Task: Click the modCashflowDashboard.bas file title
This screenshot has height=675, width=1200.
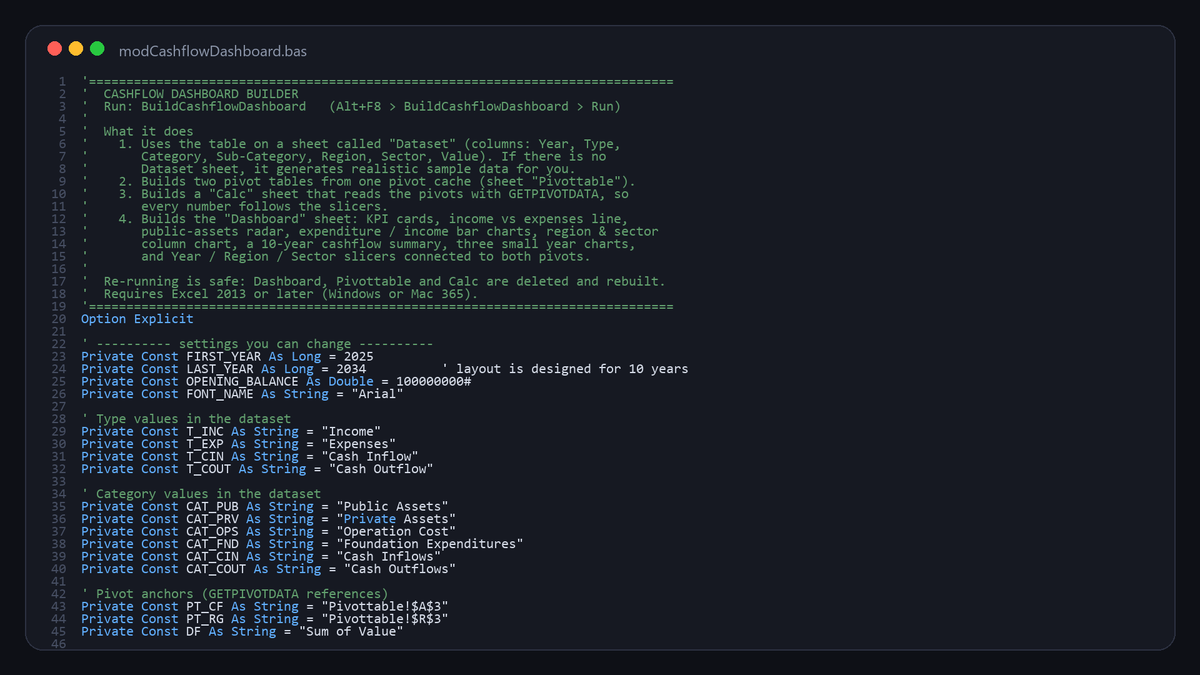Action: [x=212, y=50]
